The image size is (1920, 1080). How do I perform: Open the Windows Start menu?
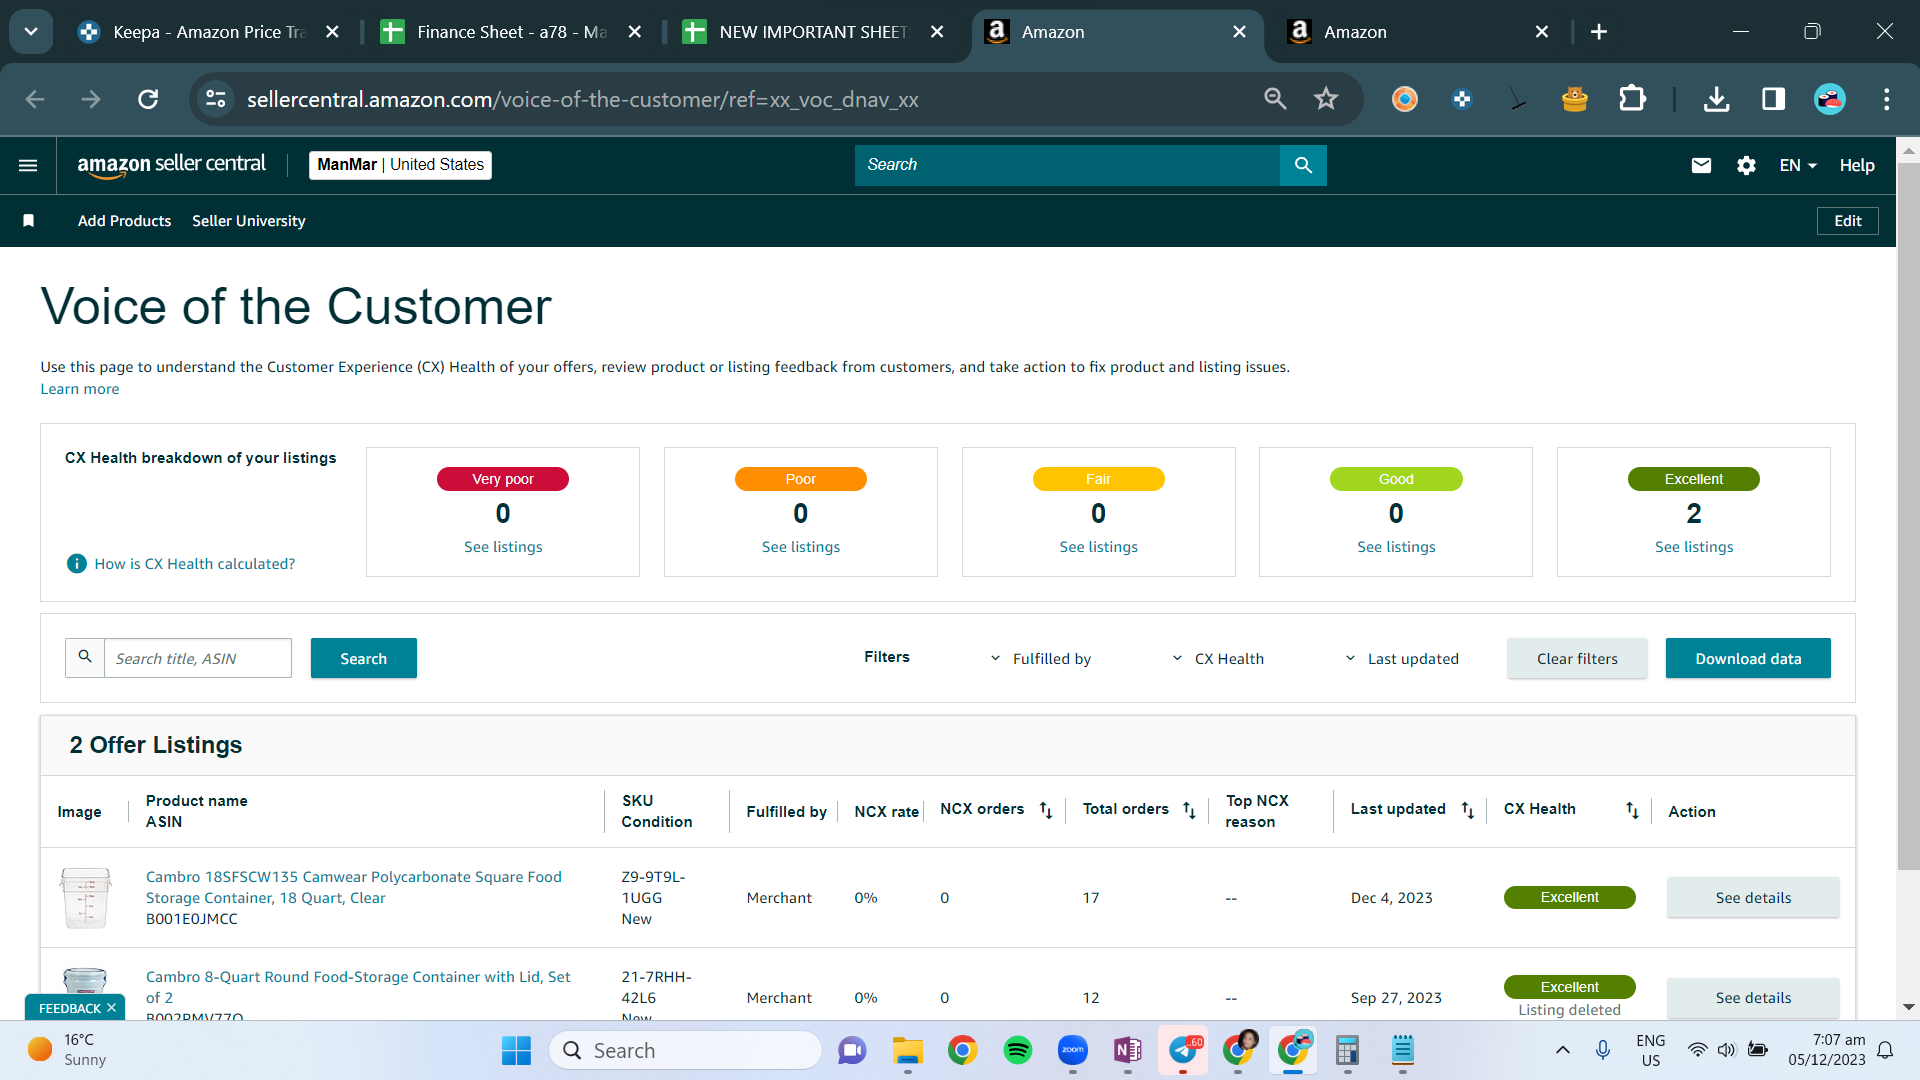click(516, 1050)
